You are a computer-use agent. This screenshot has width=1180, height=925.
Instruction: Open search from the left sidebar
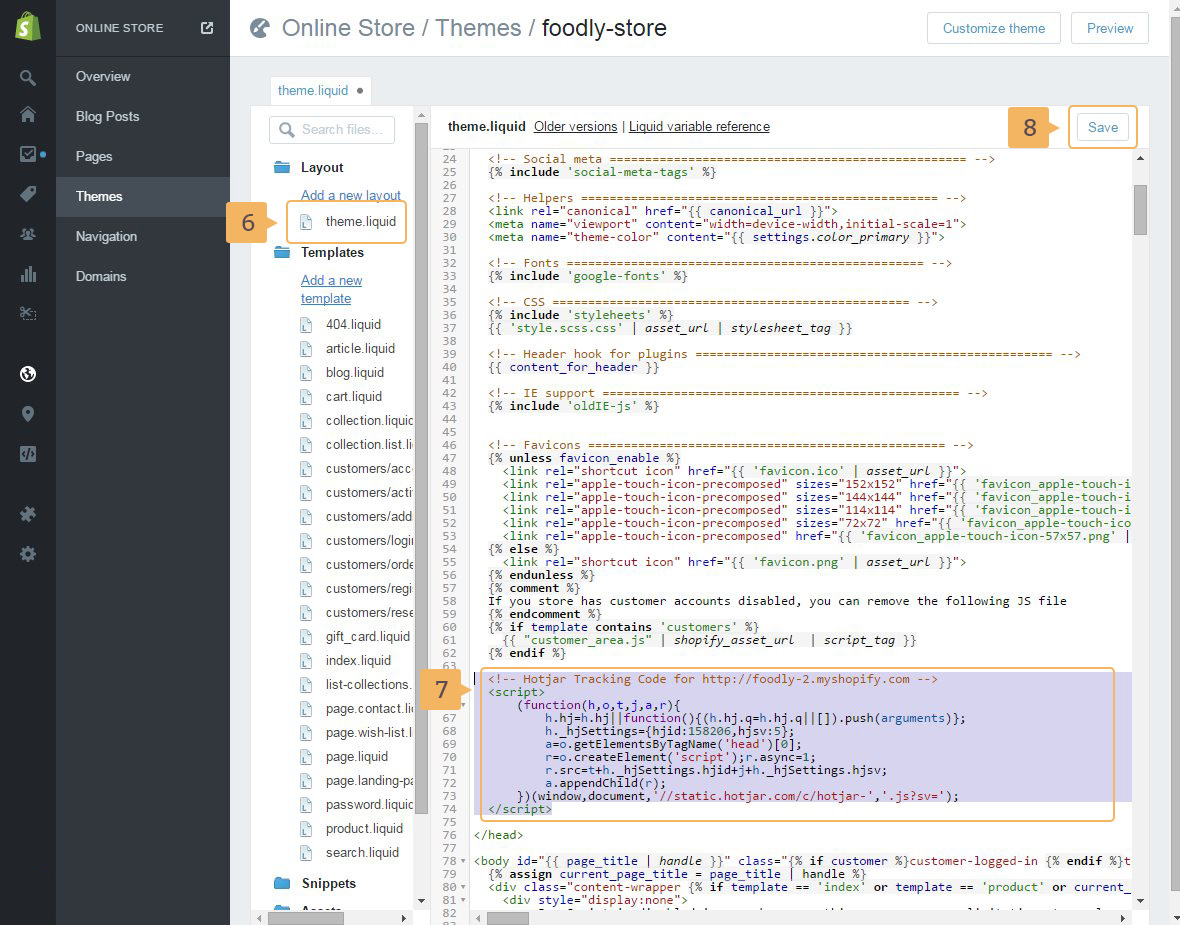[x=28, y=77]
